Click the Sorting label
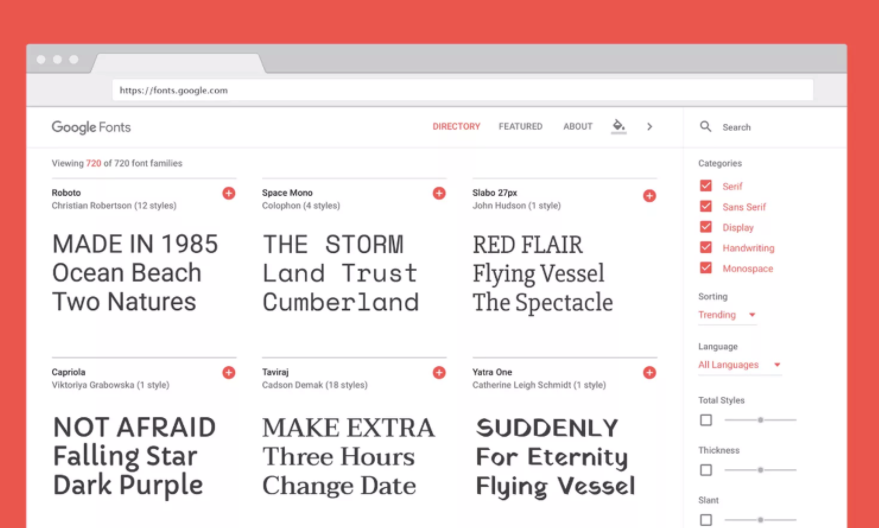Image resolution: width=879 pixels, height=528 pixels. tap(713, 297)
